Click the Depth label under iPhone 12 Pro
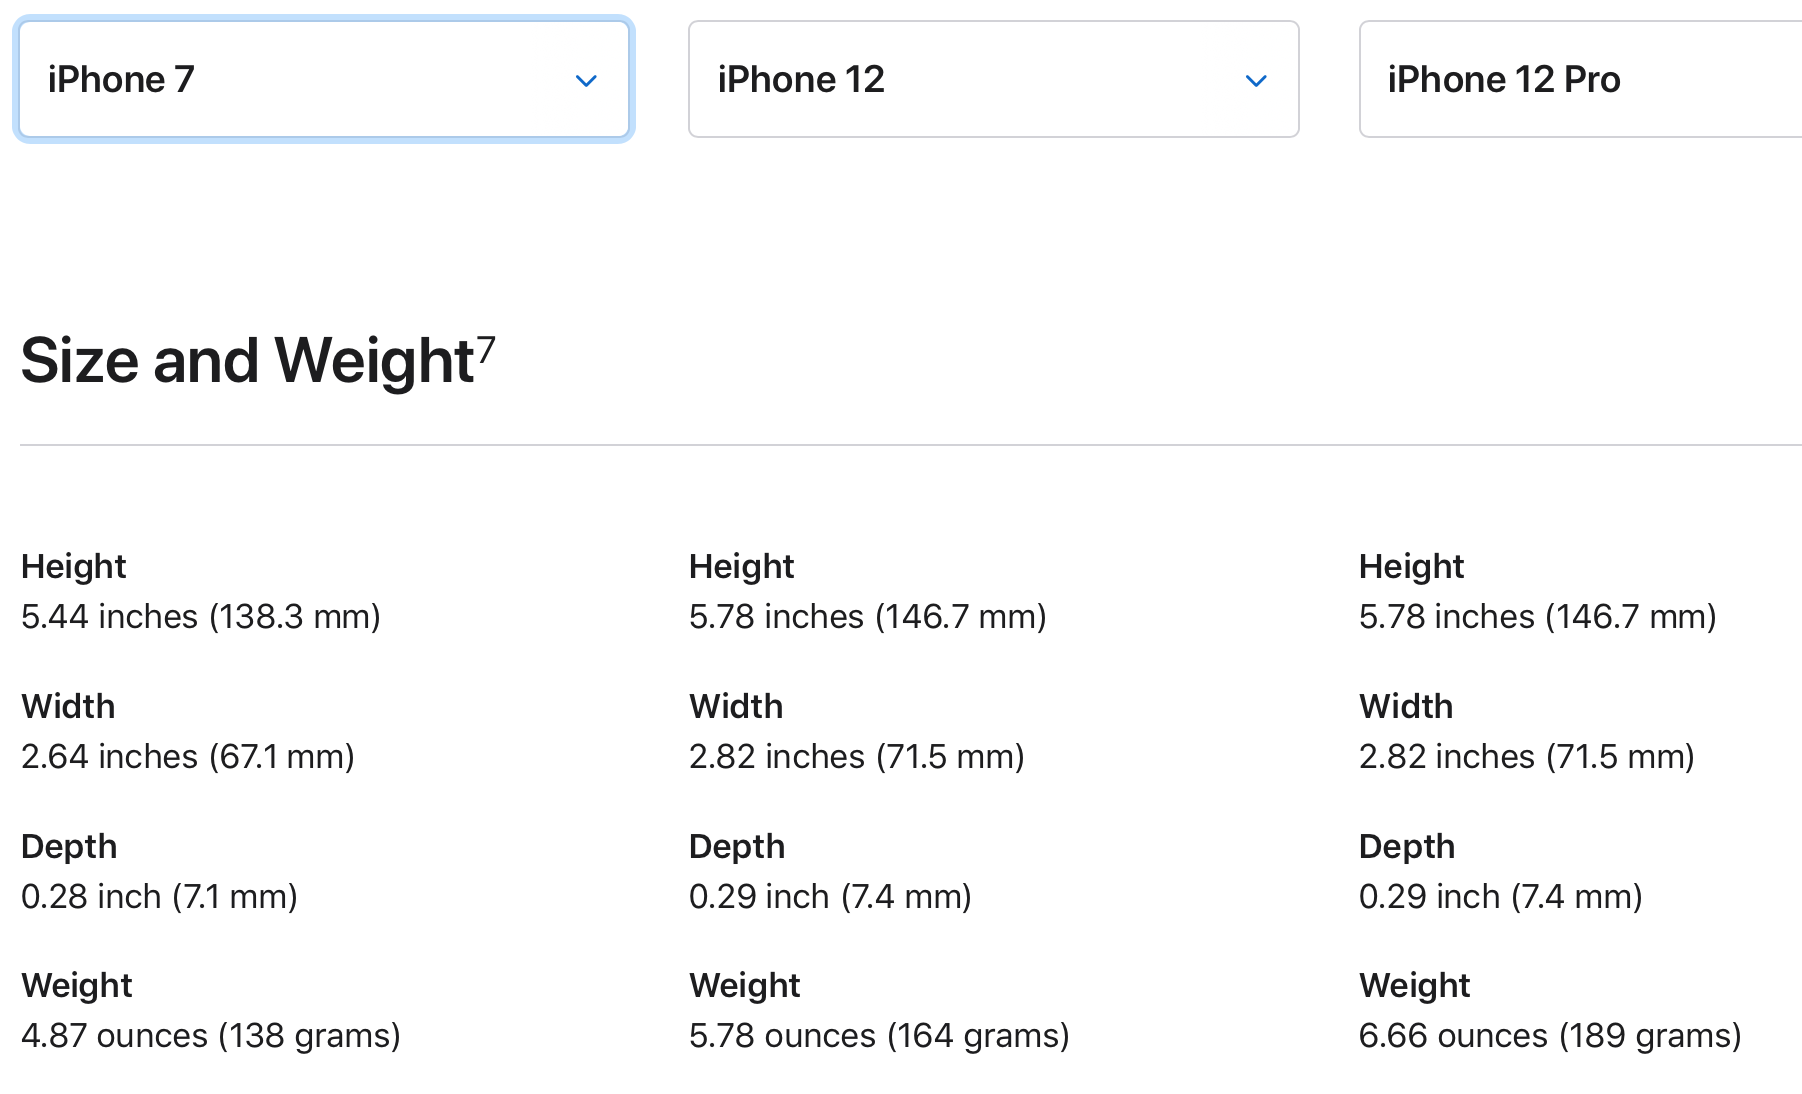1802x1094 pixels. (1407, 847)
